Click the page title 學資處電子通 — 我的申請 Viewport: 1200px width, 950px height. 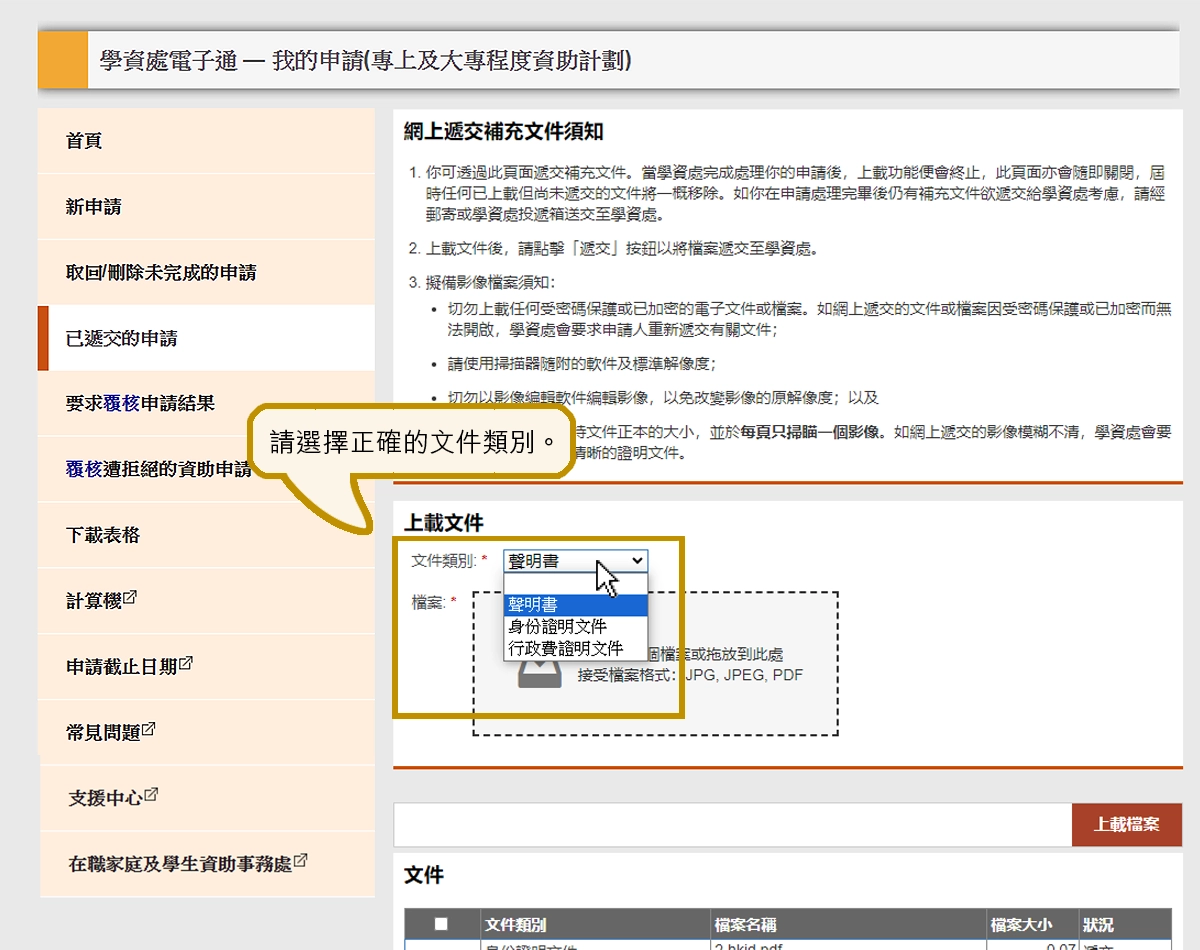366,61
